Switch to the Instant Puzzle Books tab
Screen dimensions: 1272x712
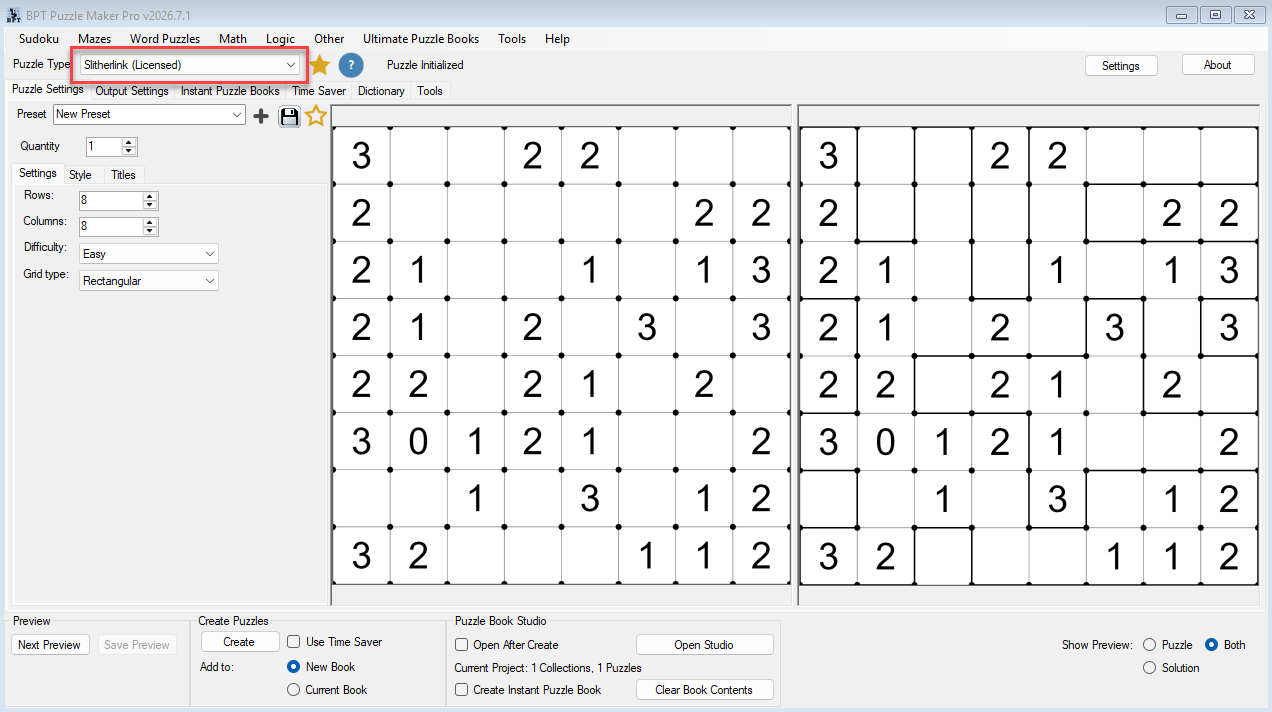coord(230,91)
